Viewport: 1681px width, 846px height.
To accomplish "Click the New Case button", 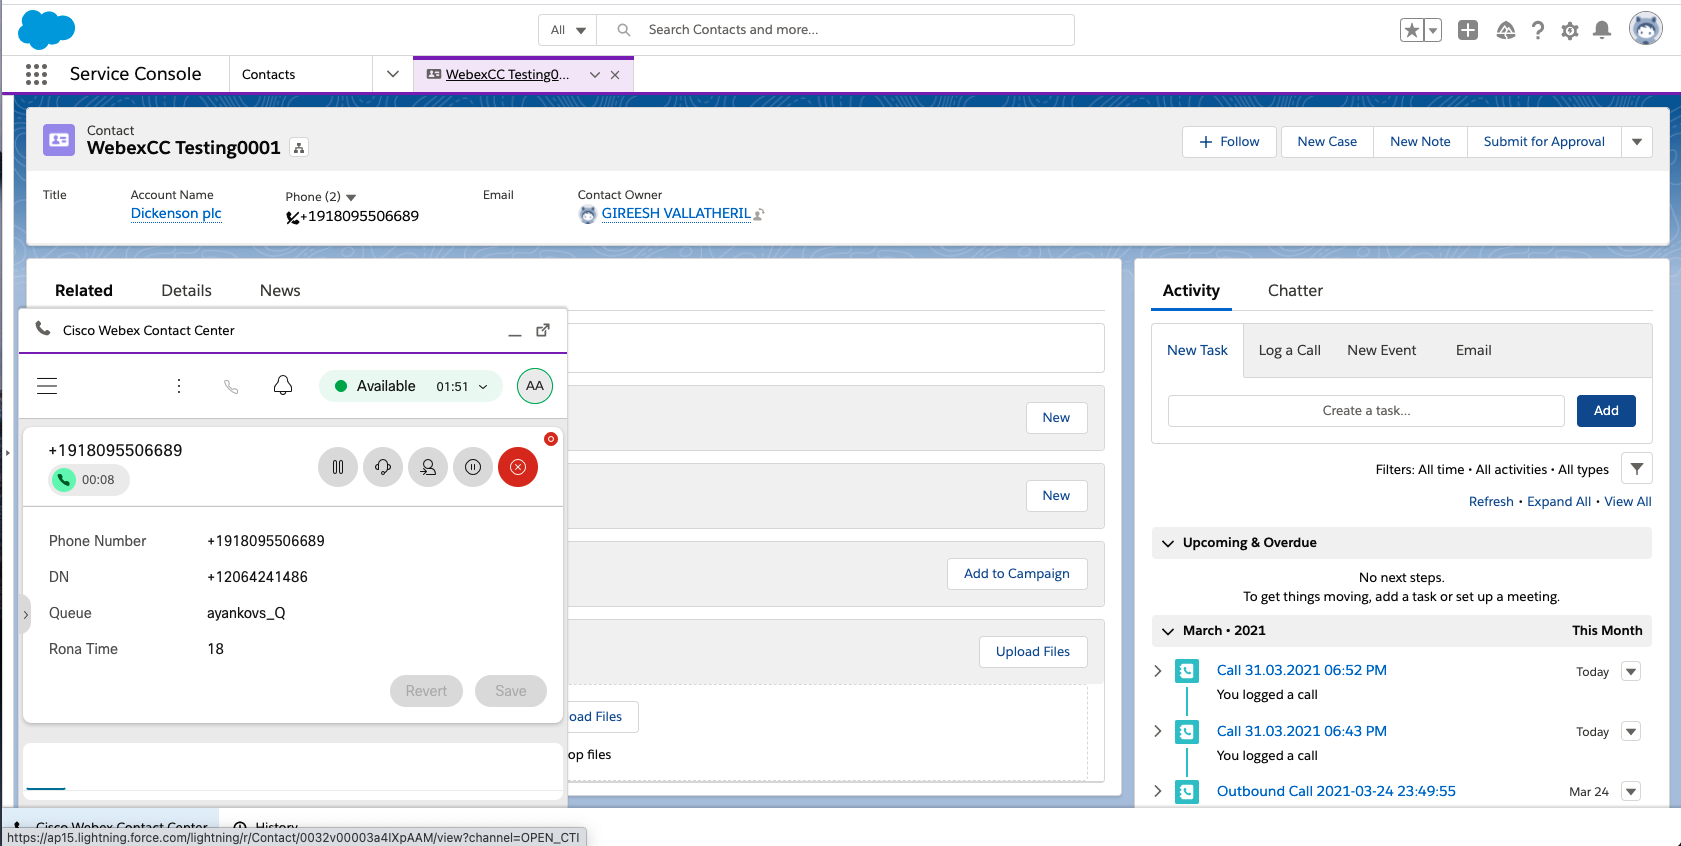I will coord(1327,142).
